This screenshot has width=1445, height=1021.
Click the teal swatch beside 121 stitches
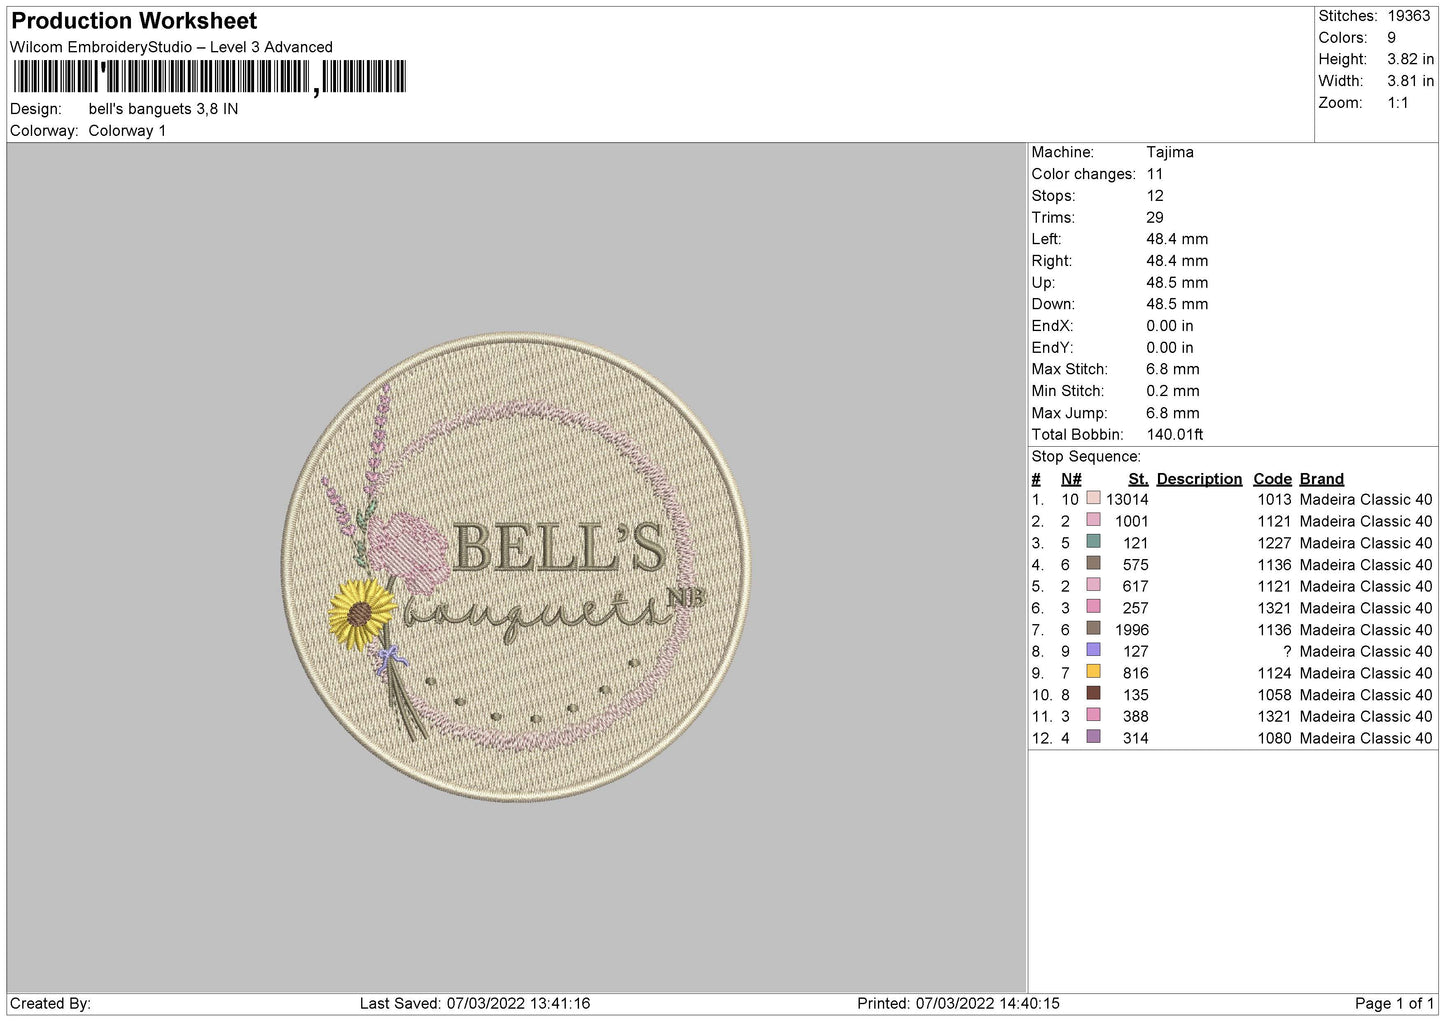(1093, 542)
